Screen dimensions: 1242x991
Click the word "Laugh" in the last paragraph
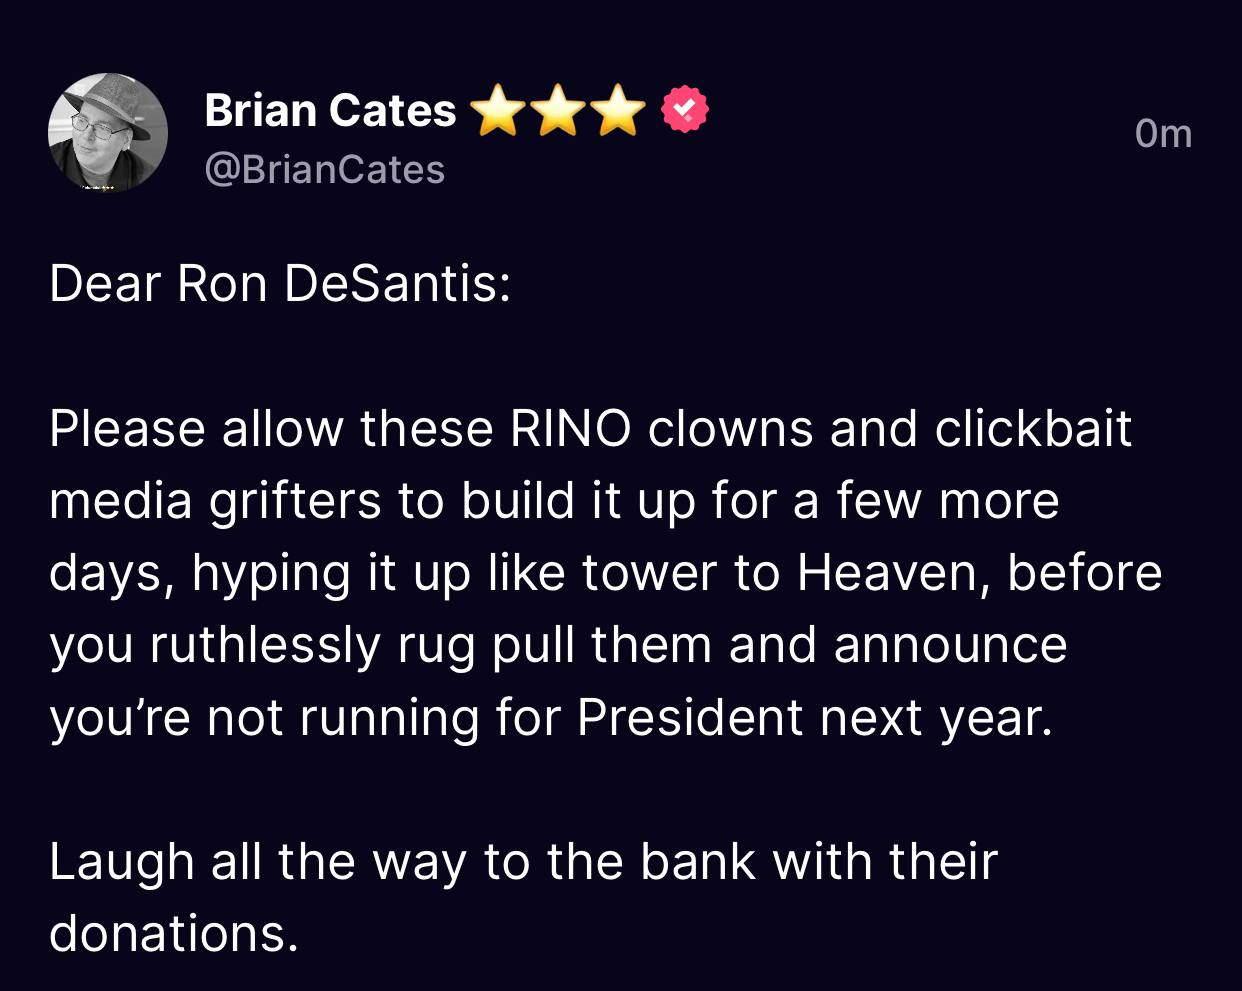pos(121,862)
